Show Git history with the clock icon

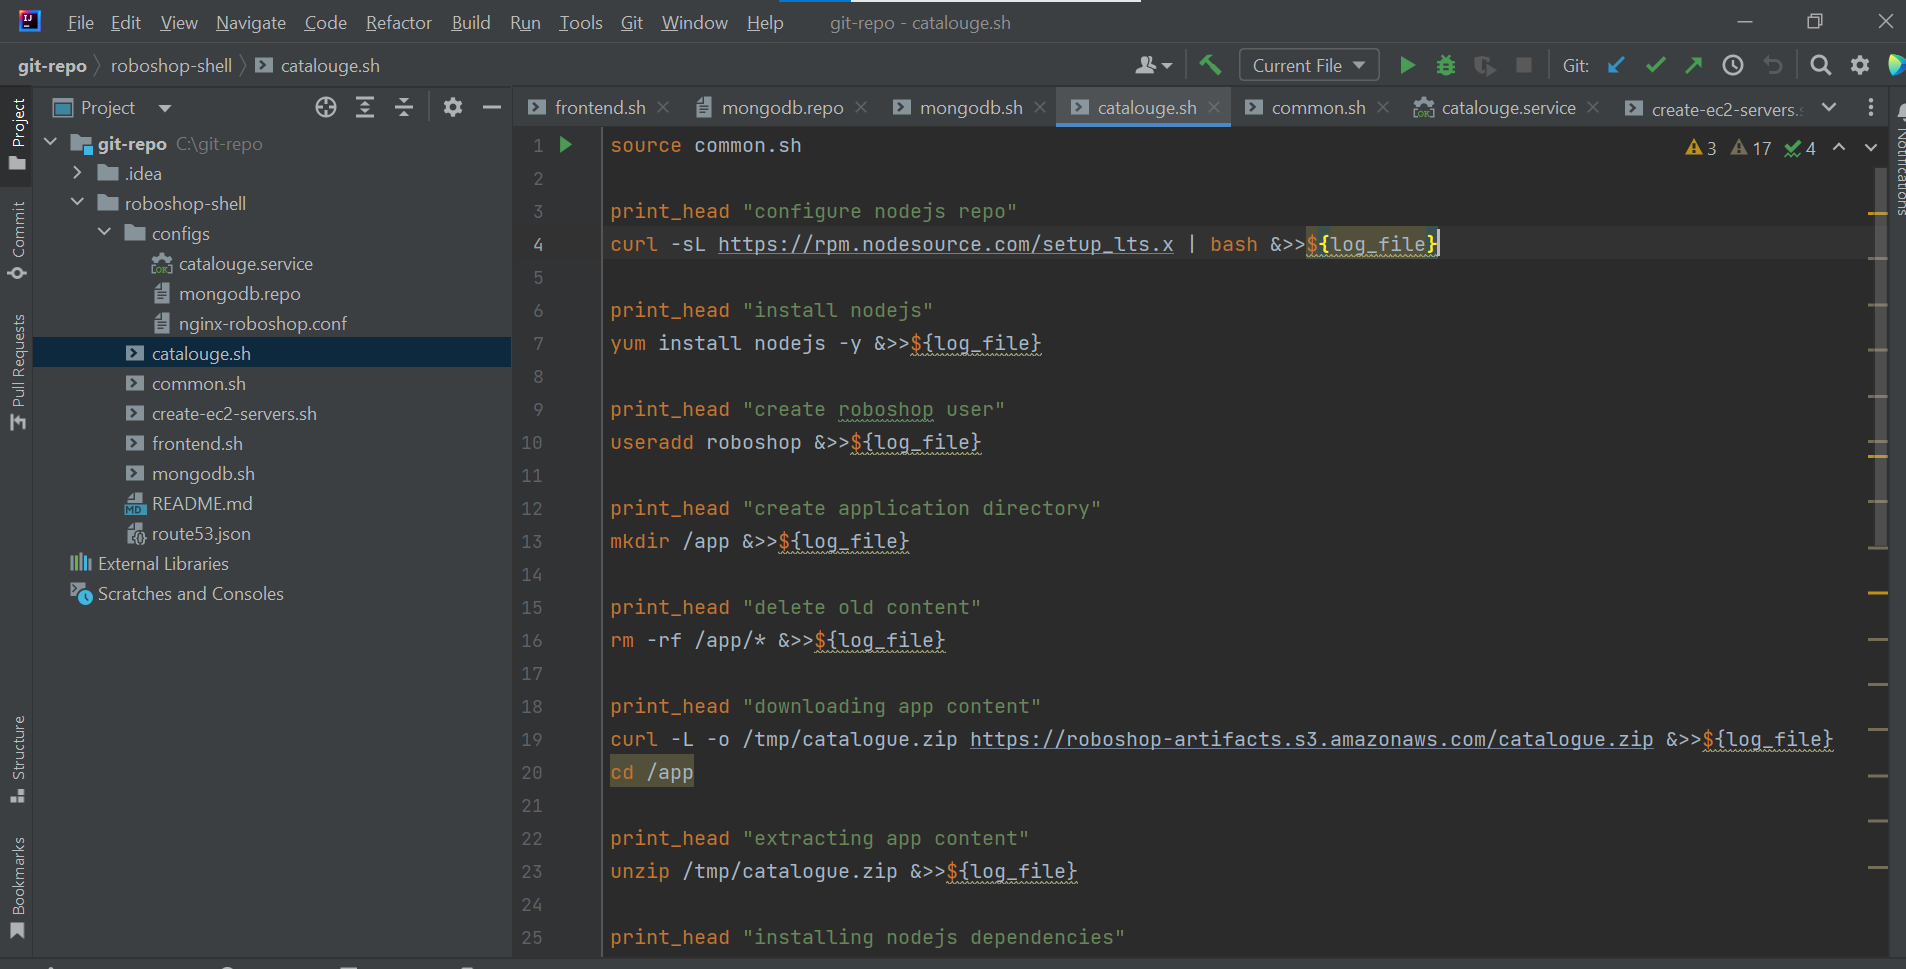[x=1733, y=65]
